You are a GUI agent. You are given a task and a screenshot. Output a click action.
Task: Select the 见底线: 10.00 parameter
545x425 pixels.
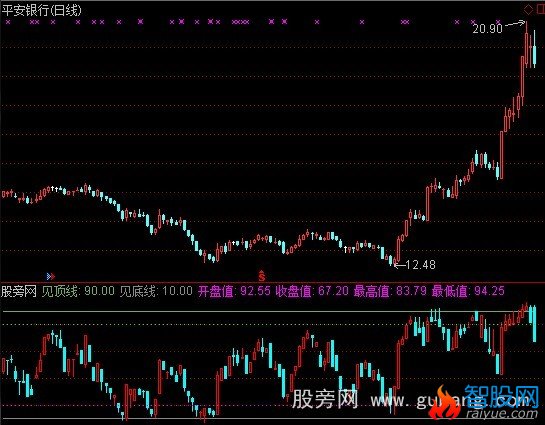point(156,291)
